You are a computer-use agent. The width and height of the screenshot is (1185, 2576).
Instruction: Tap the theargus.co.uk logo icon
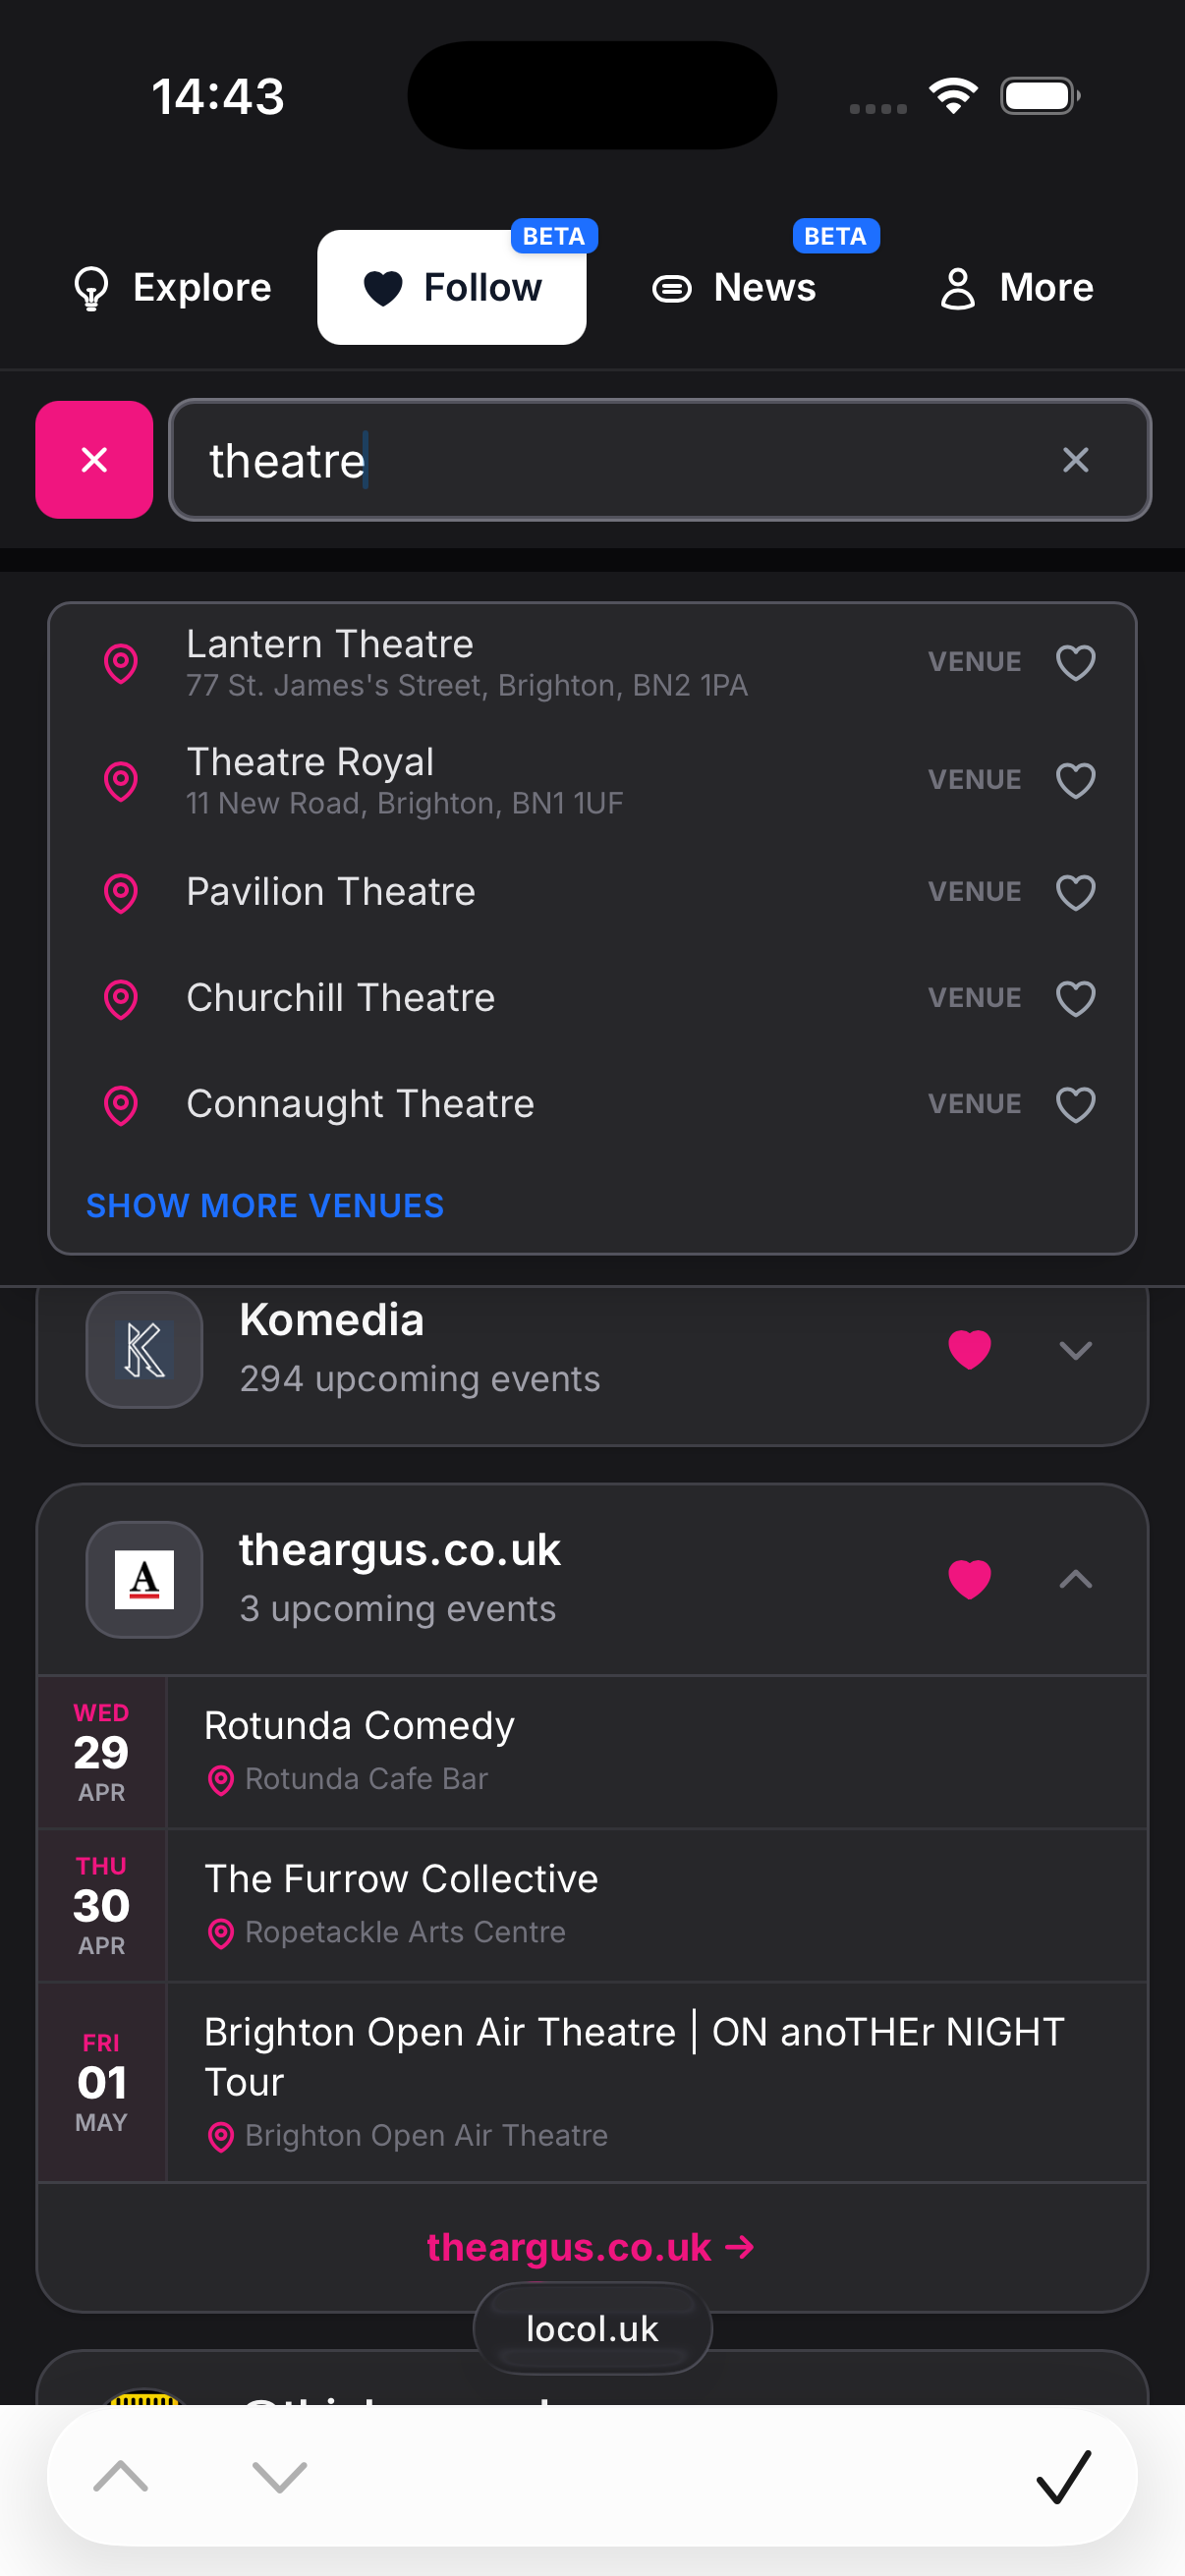coord(144,1579)
